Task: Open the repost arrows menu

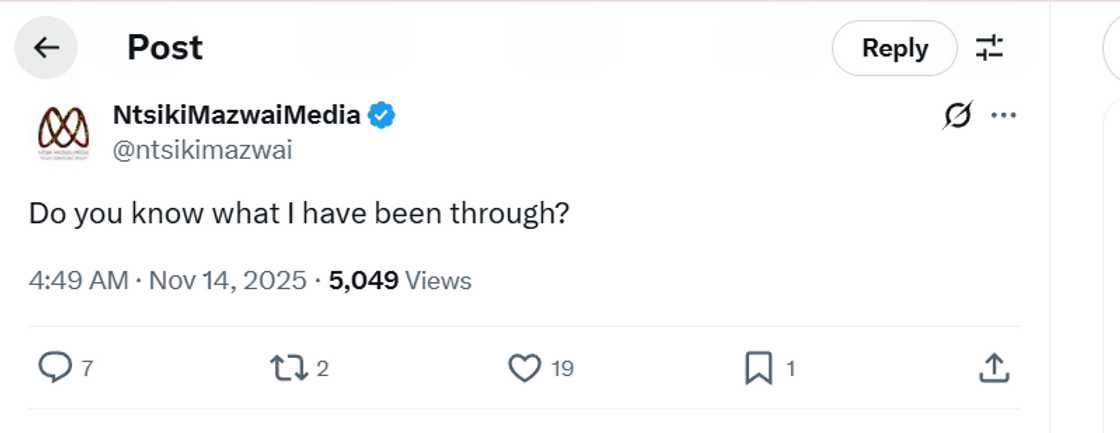Action: (x=288, y=369)
